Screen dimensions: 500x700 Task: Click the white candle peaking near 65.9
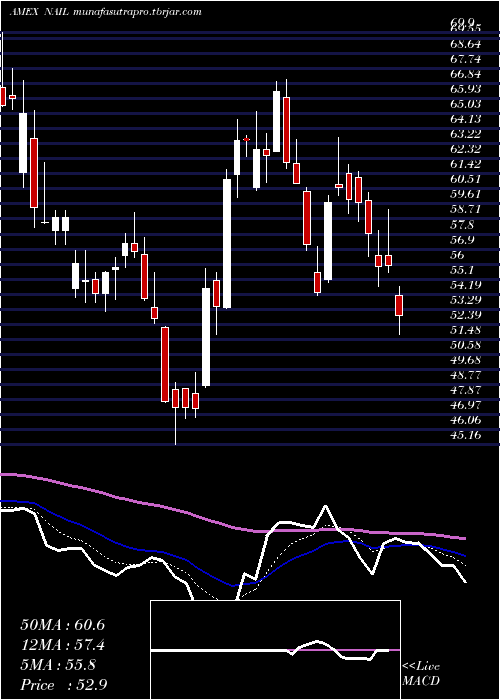[276, 121]
